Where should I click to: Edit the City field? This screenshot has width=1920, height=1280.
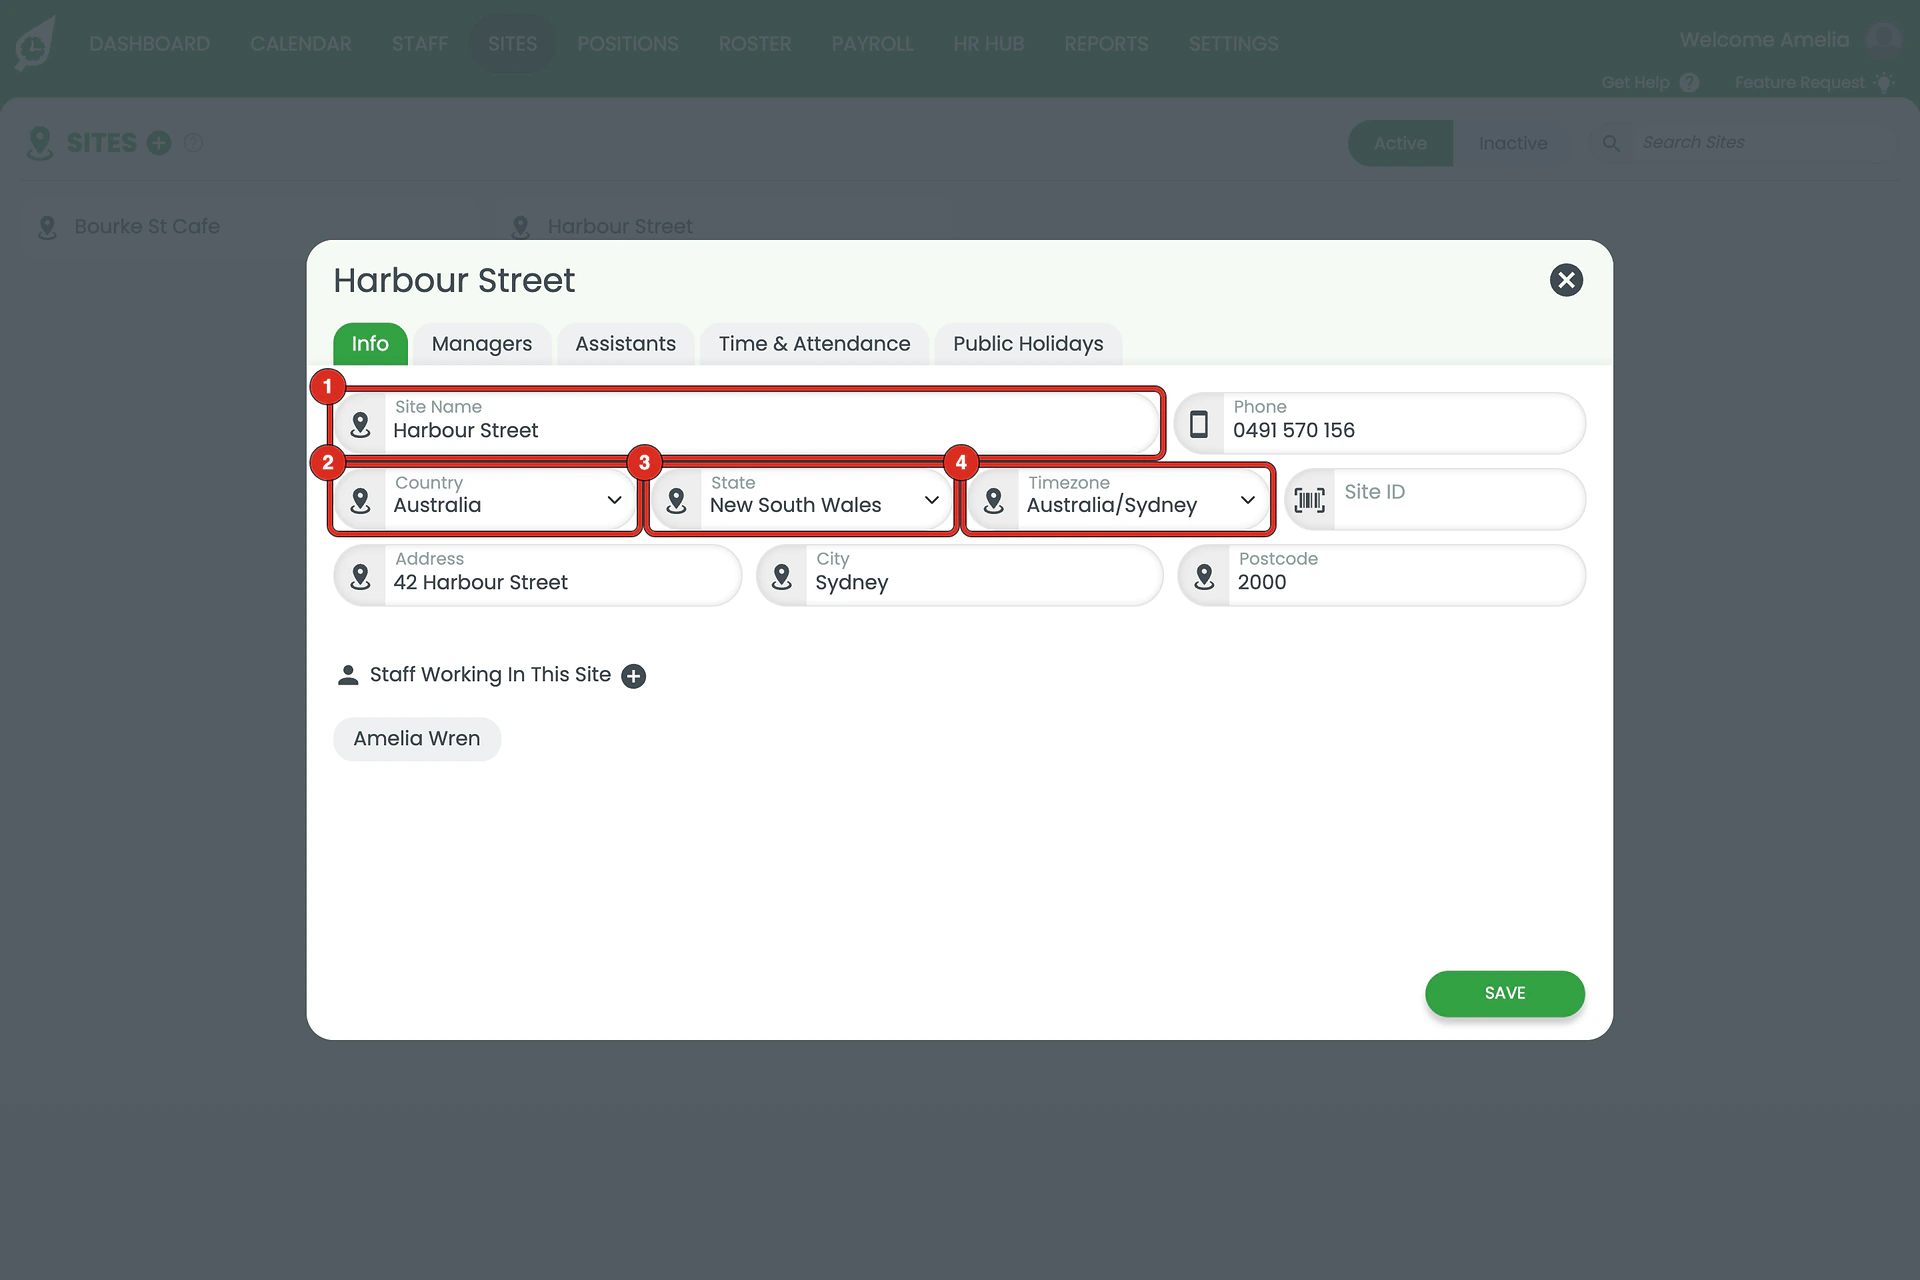pos(960,575)
